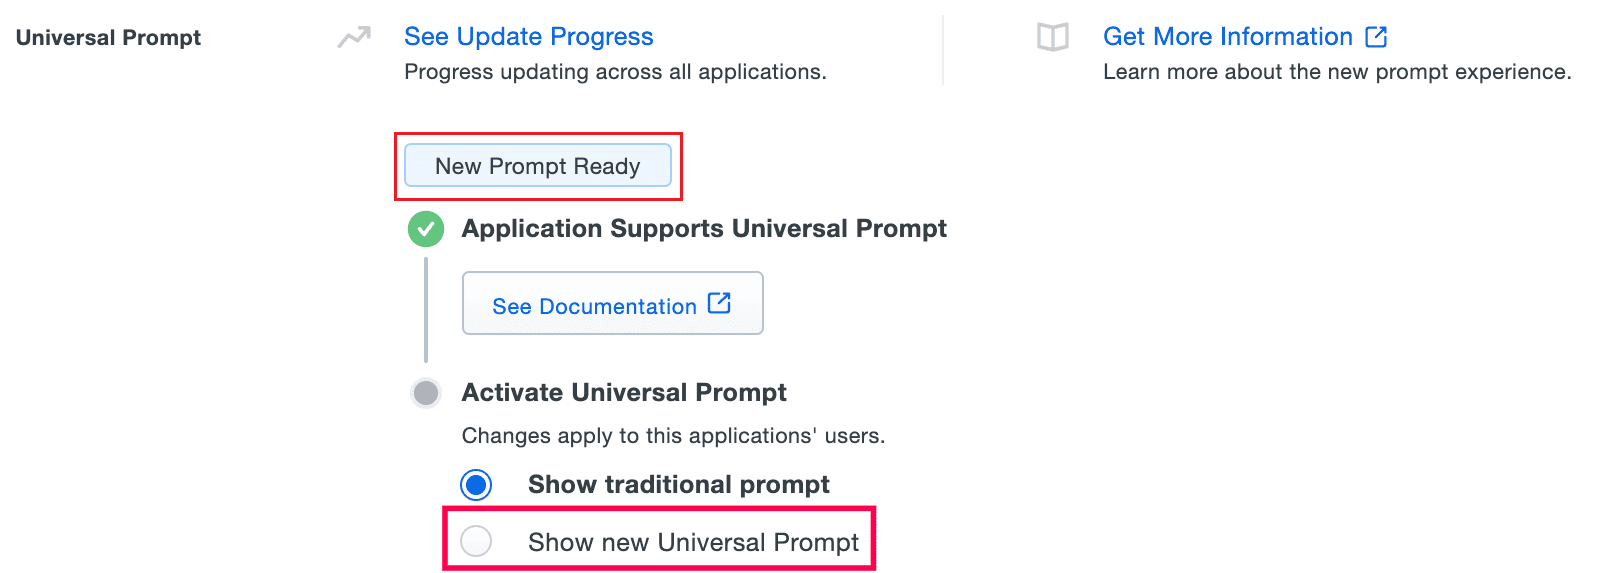Click "Learn more about the new prompt experience" text
1600x573 pixels.
coord(1336,72)
